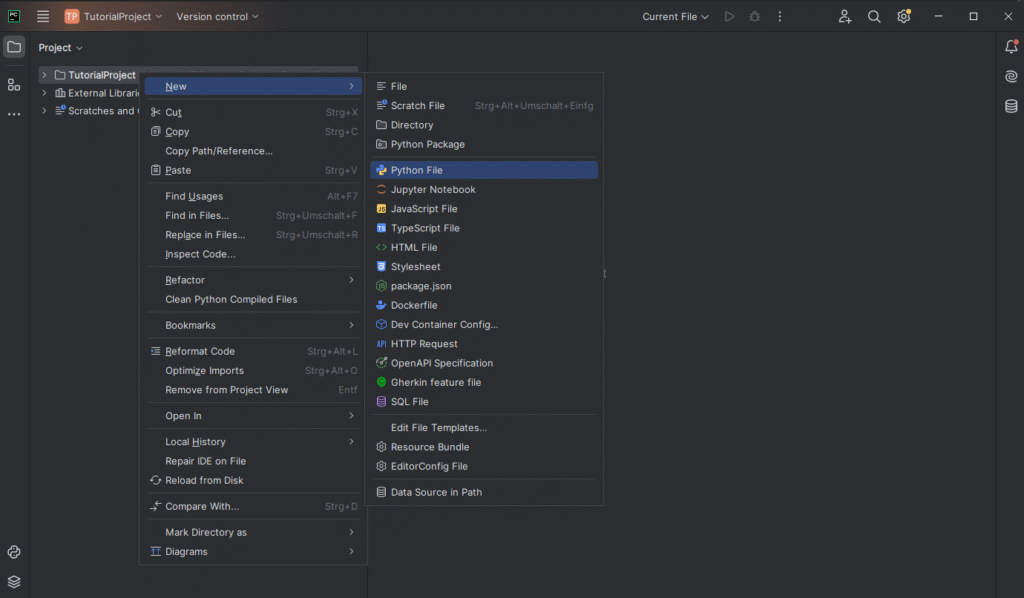Open Search Everywhere magnifier
This screenshot has width=1024, height=598.
[x=874, y=16]
